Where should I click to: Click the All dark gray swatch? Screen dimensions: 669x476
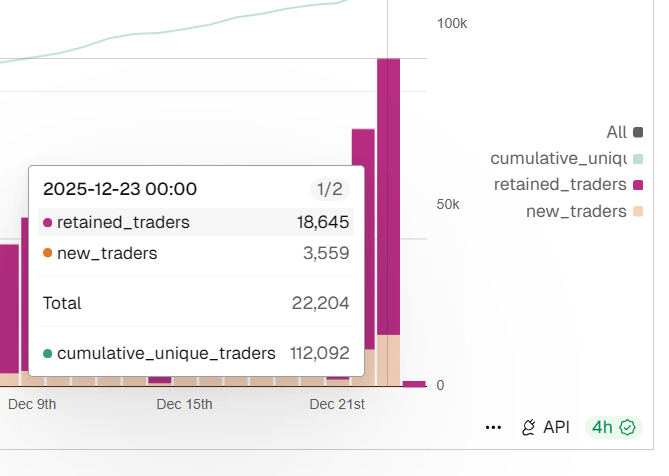pyautogui.click(x=638, y=132)
